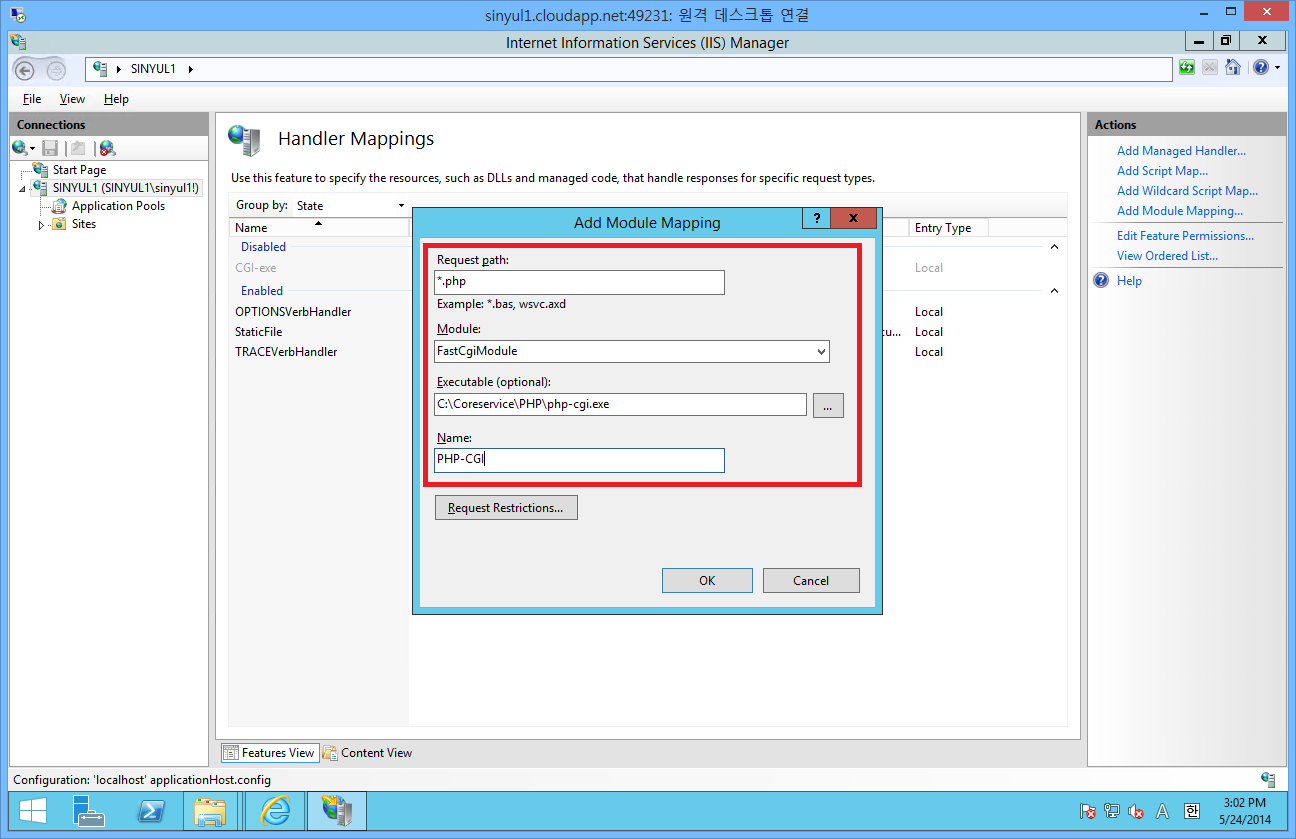Click the server icon in the address bar
This screenshot has height=839, width=1296.
pyautogui.click(x=100, y=69)
